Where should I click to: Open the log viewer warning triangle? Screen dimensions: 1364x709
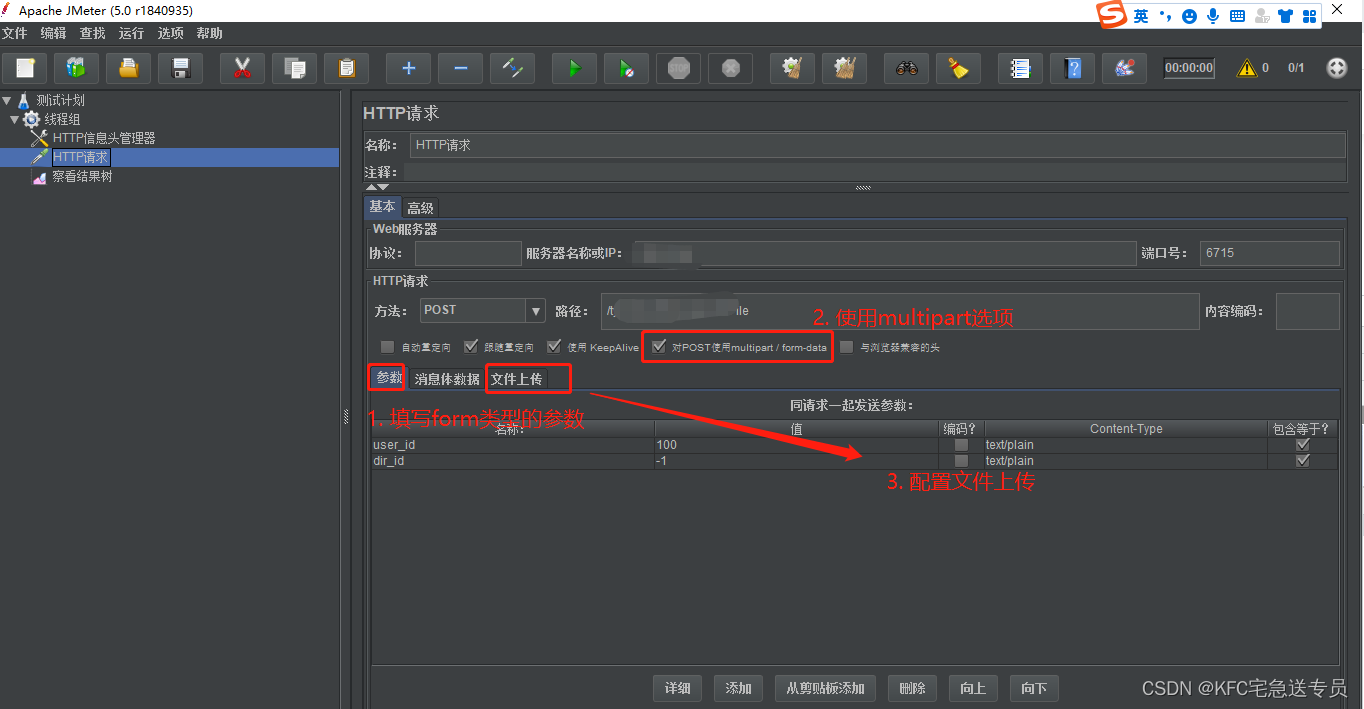1247,68
